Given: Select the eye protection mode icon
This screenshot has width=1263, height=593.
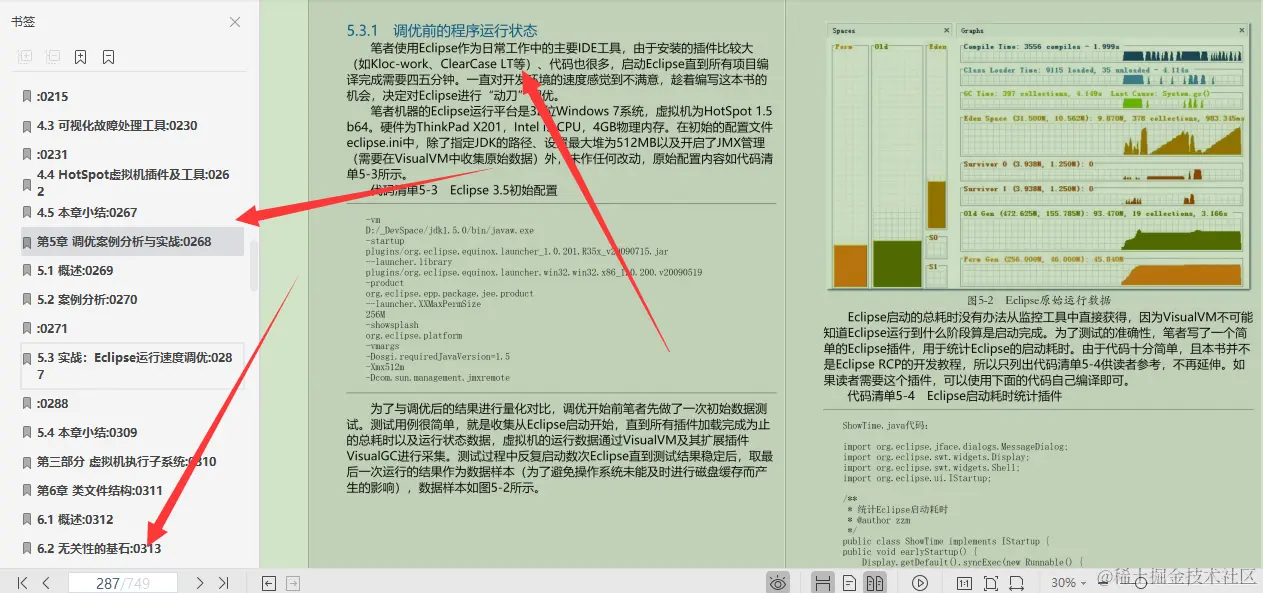Looking at the screenshot, I should [777, 581].
